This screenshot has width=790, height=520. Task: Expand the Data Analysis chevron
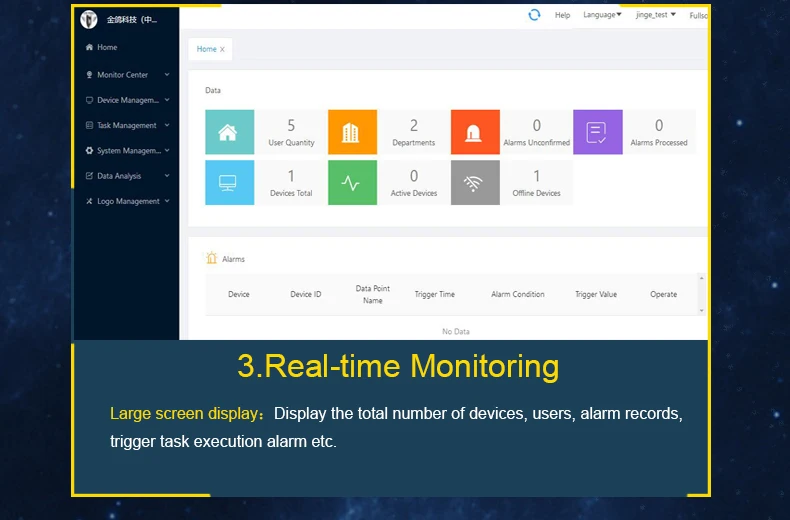tap(167, 175)
